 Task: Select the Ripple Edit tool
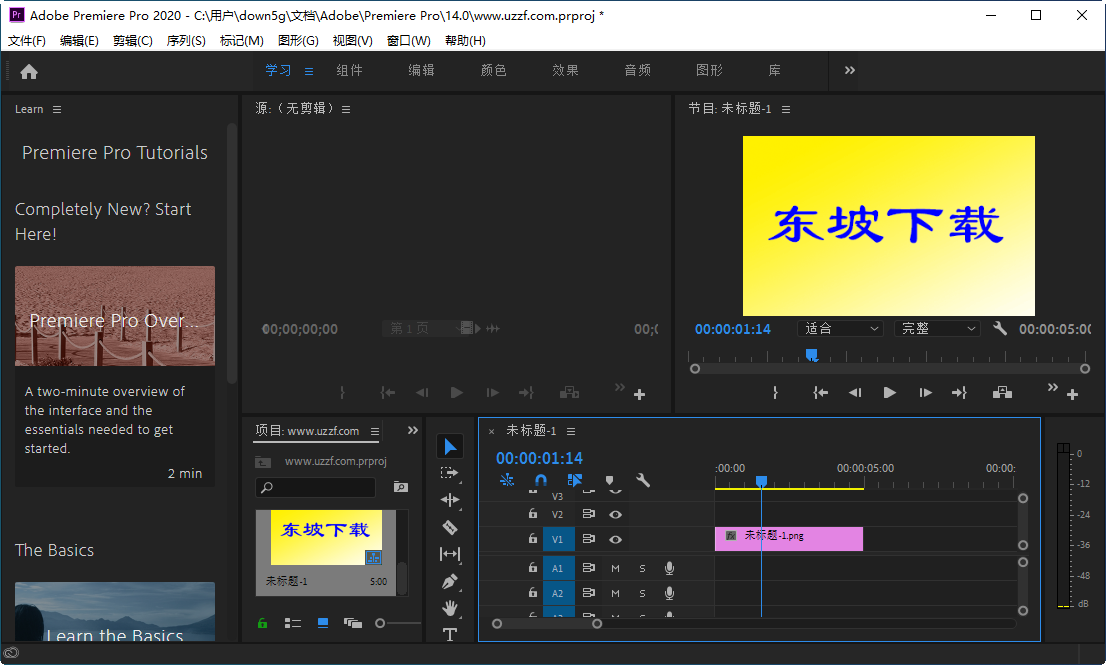450,499
